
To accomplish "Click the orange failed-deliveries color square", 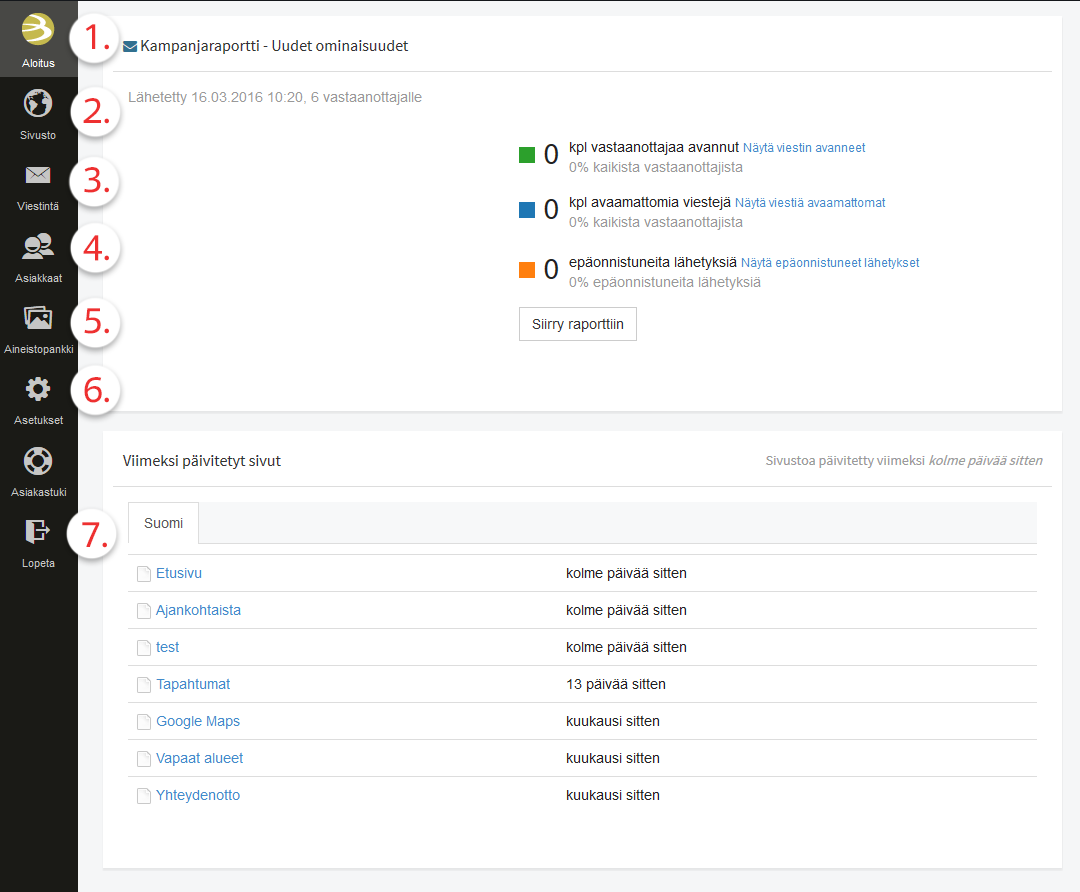I will tap(527, 270).
